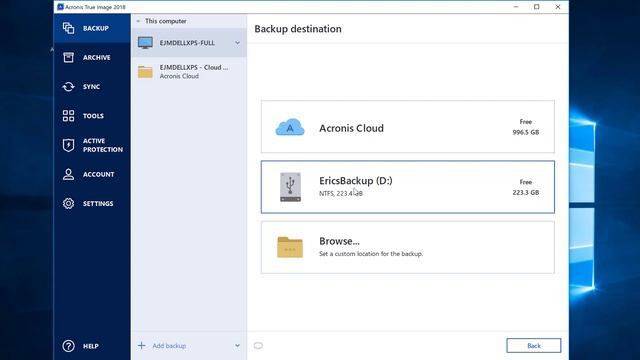The image size is (640, 360).
Task: Choose Browse... custom location
Action: click(x=408, y=247)
